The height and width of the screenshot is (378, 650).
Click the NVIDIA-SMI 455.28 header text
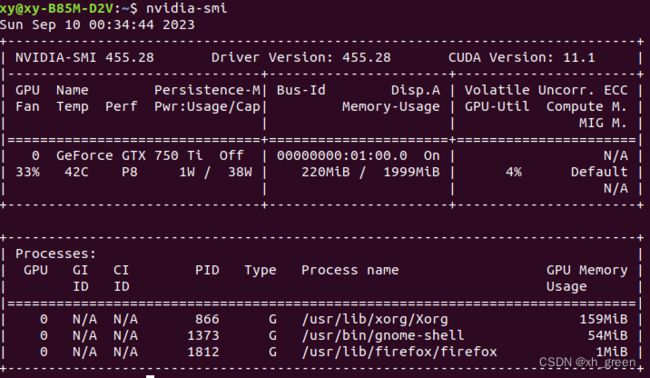tap(85, 57)
